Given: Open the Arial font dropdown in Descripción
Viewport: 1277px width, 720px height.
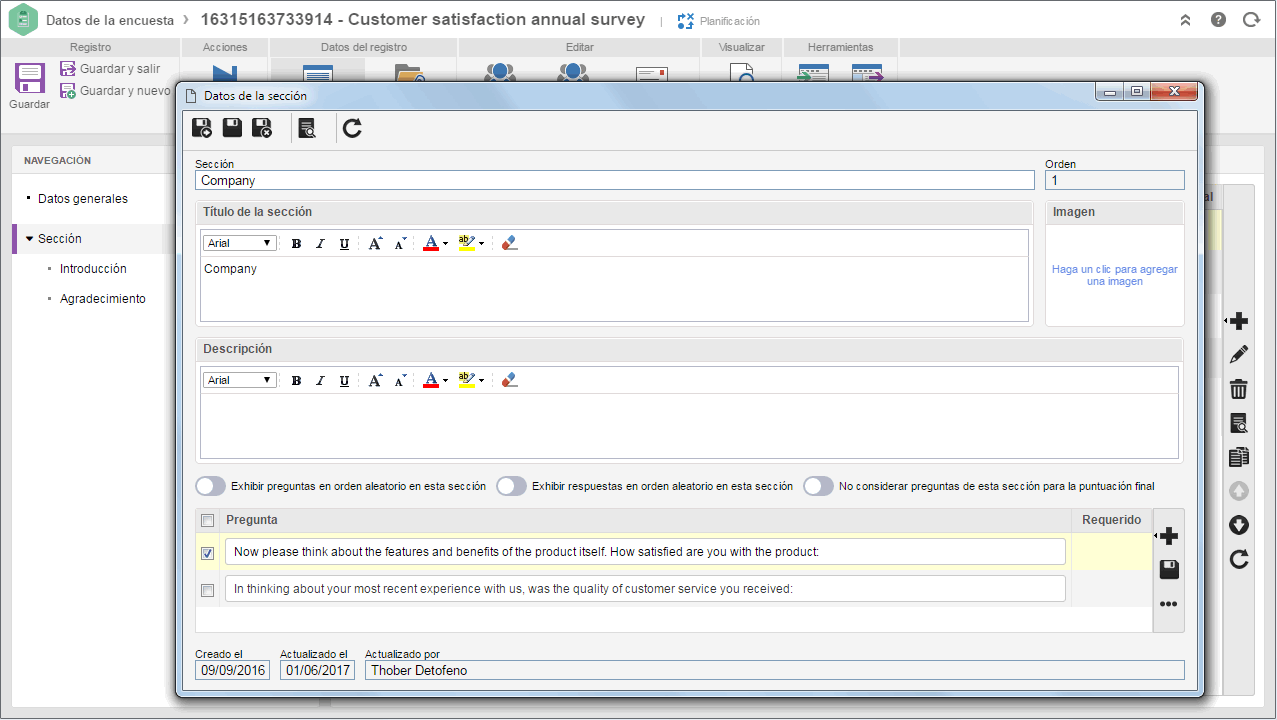Looking at the screenshot, I should click(240, 380).
